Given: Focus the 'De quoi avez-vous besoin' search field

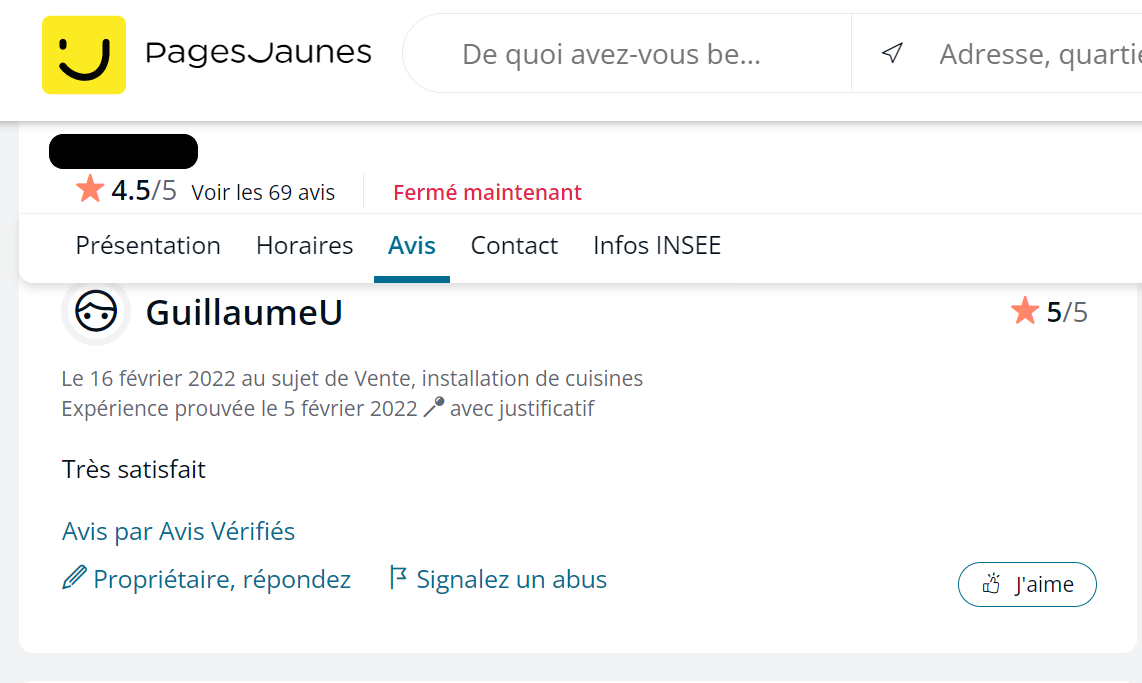Looking at the screenshot, I should click(611, 54).
